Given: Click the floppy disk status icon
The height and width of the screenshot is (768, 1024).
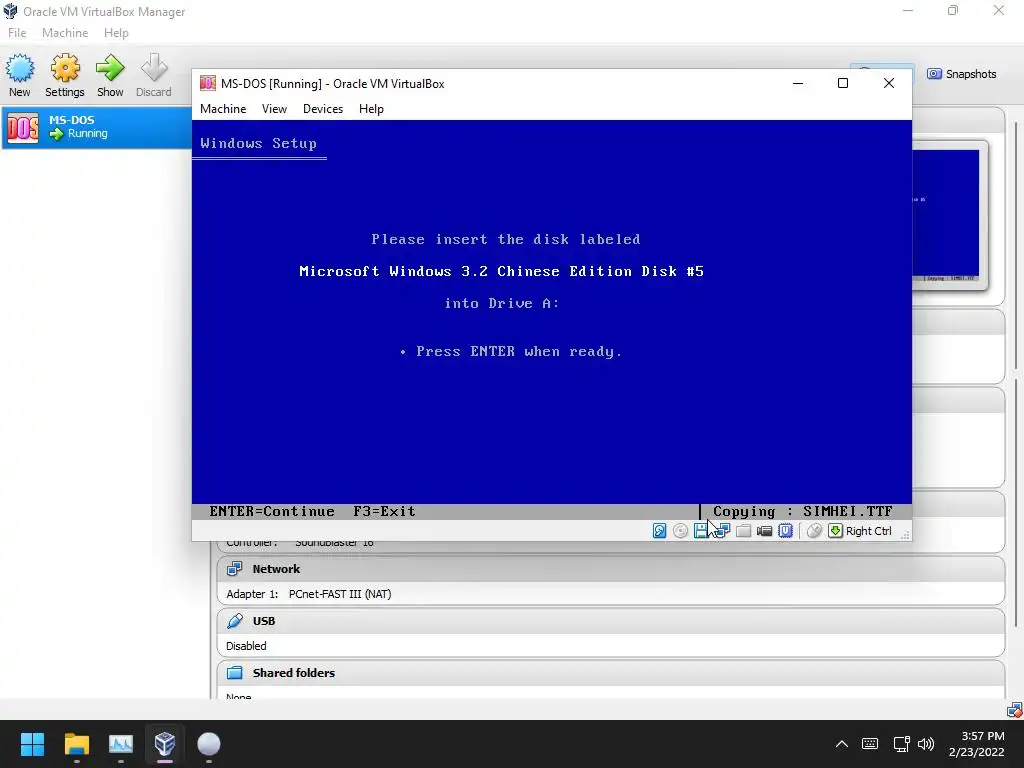Looking at the screenshot, I should [701, 531].
